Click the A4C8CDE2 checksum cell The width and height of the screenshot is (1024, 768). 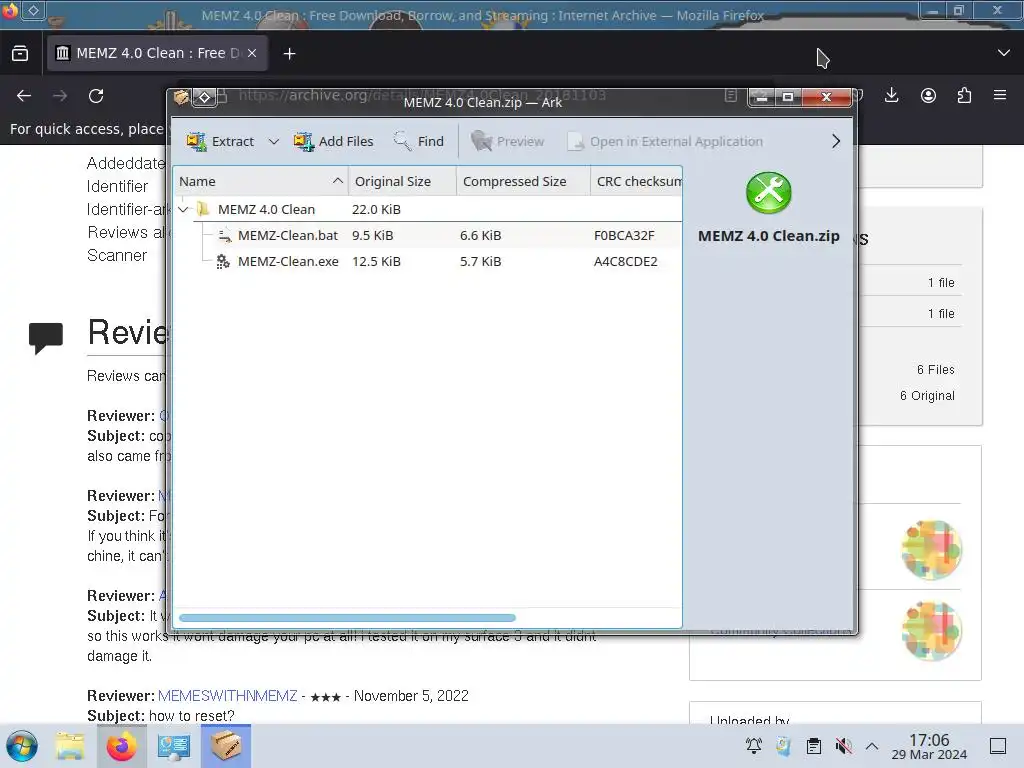(626, 261)
